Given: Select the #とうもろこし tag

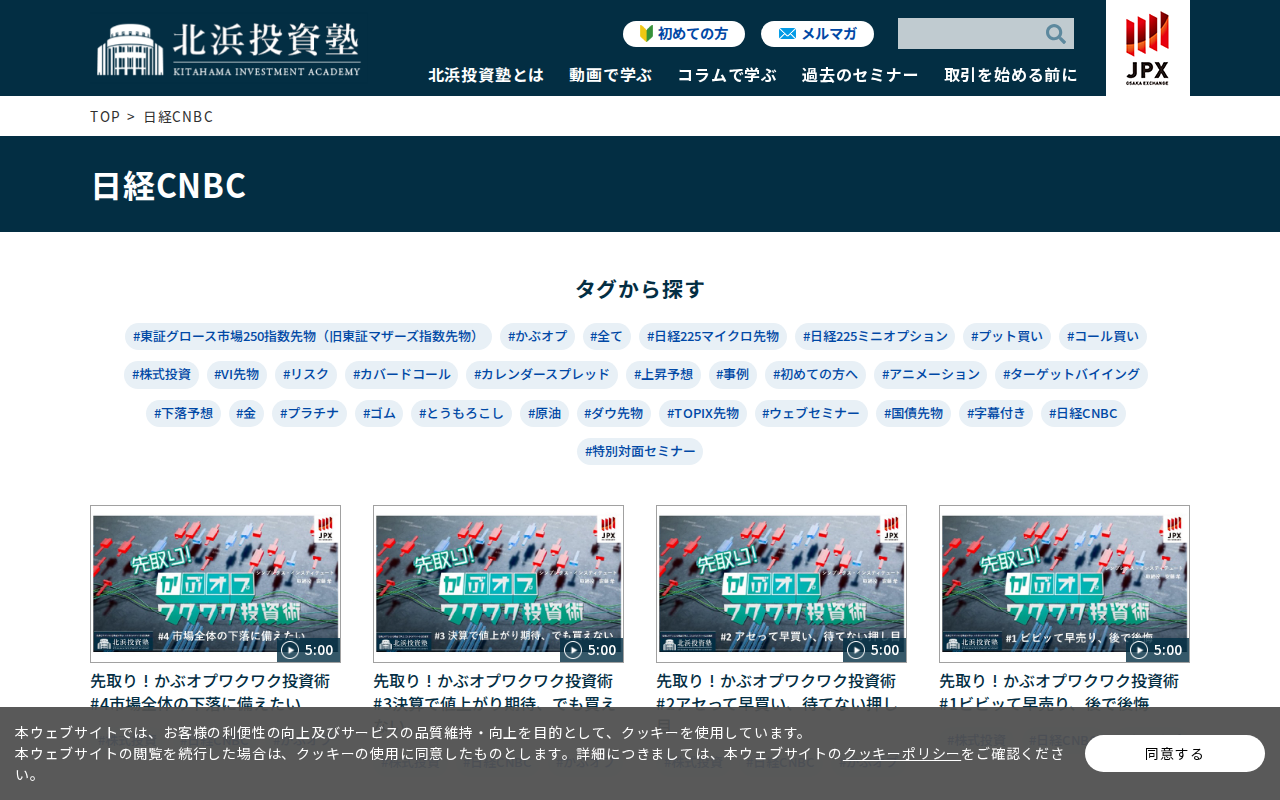Looking at the screenshot, I should pos(462,414).
